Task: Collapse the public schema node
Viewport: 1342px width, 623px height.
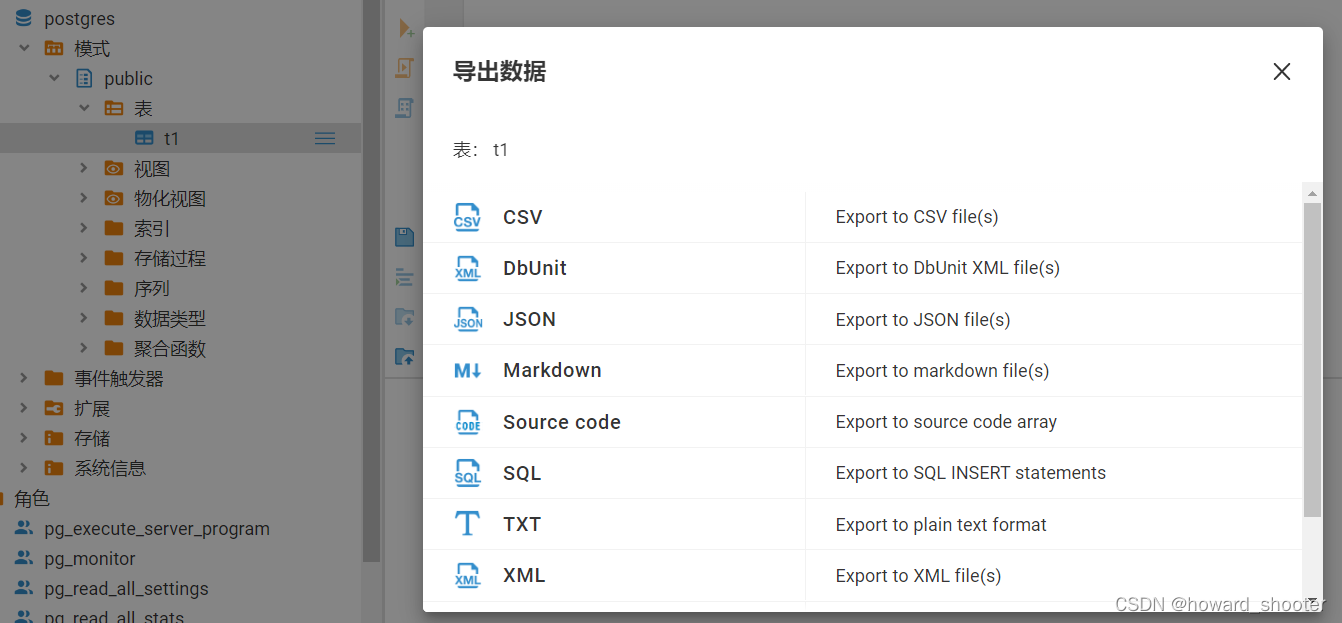Action: (55, 78)
